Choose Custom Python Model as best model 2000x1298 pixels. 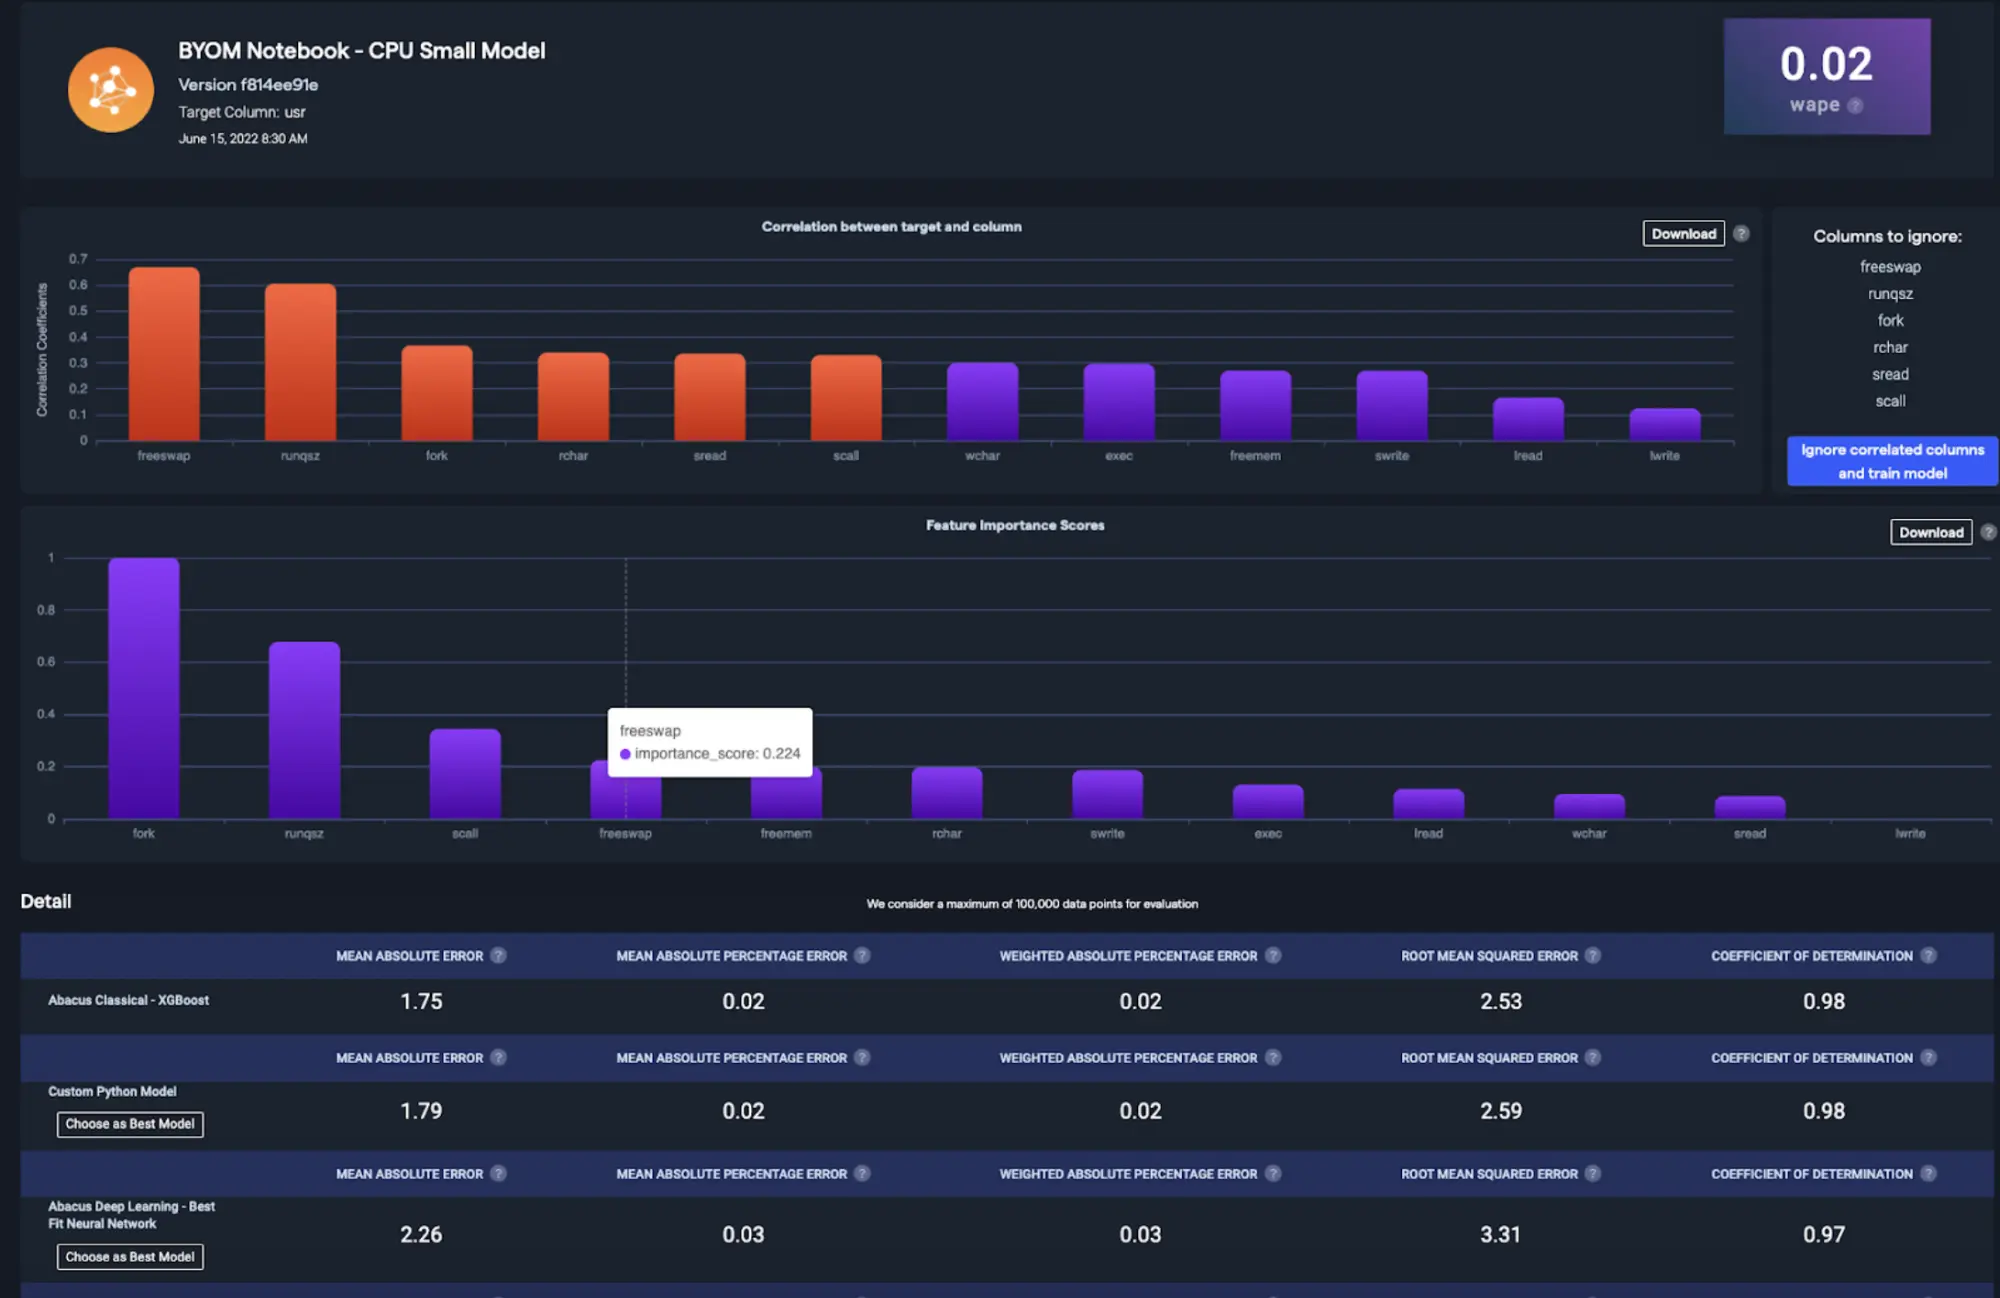[x=130, y=1124]
